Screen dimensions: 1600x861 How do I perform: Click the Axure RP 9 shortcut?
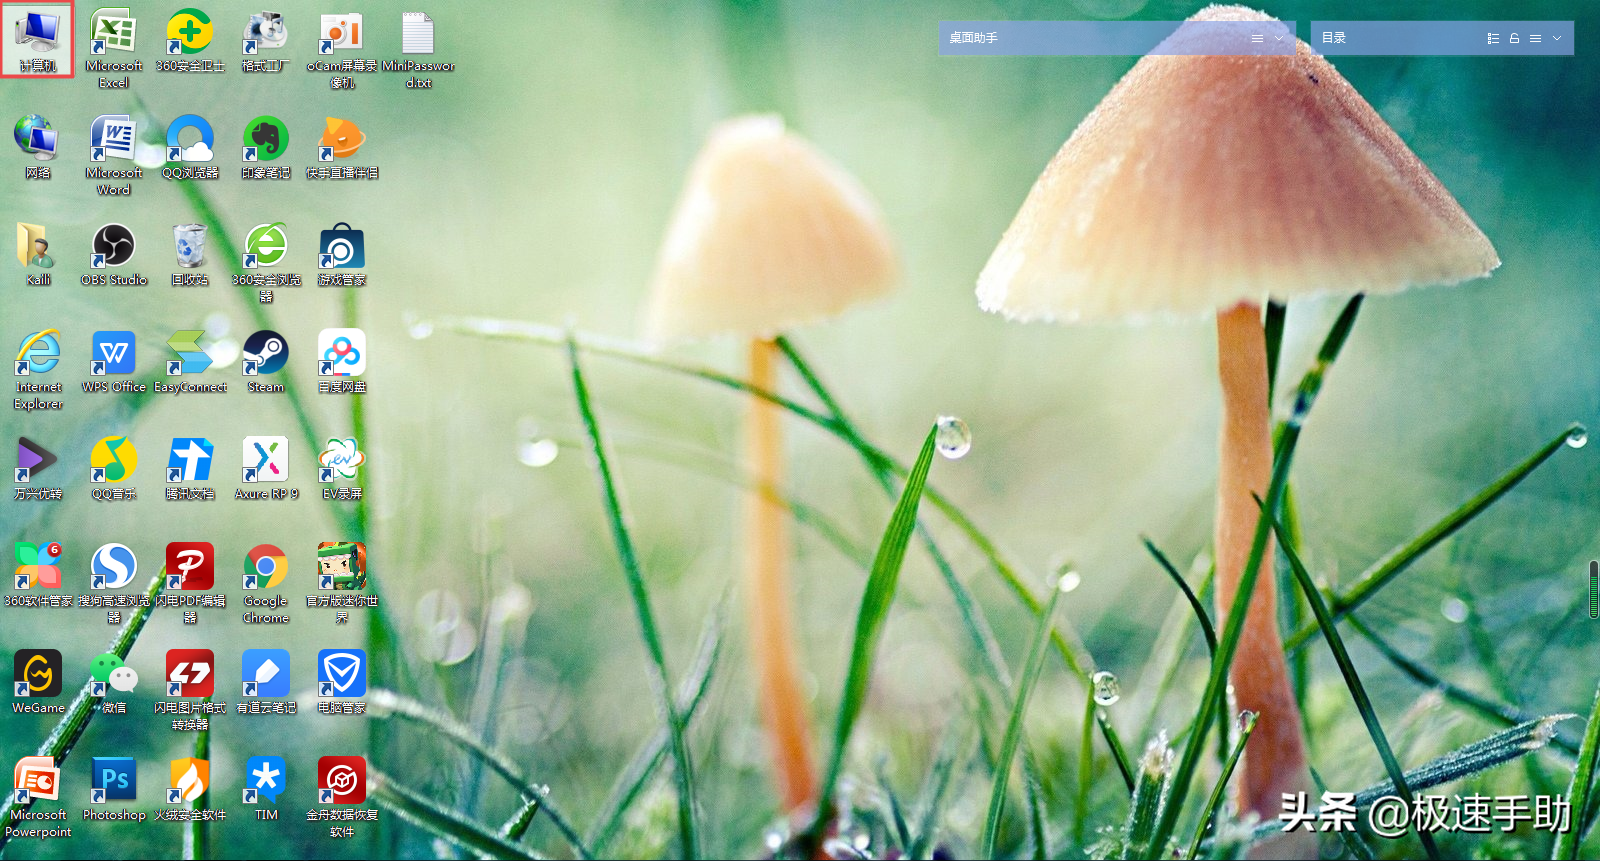(x=266, y=462)
